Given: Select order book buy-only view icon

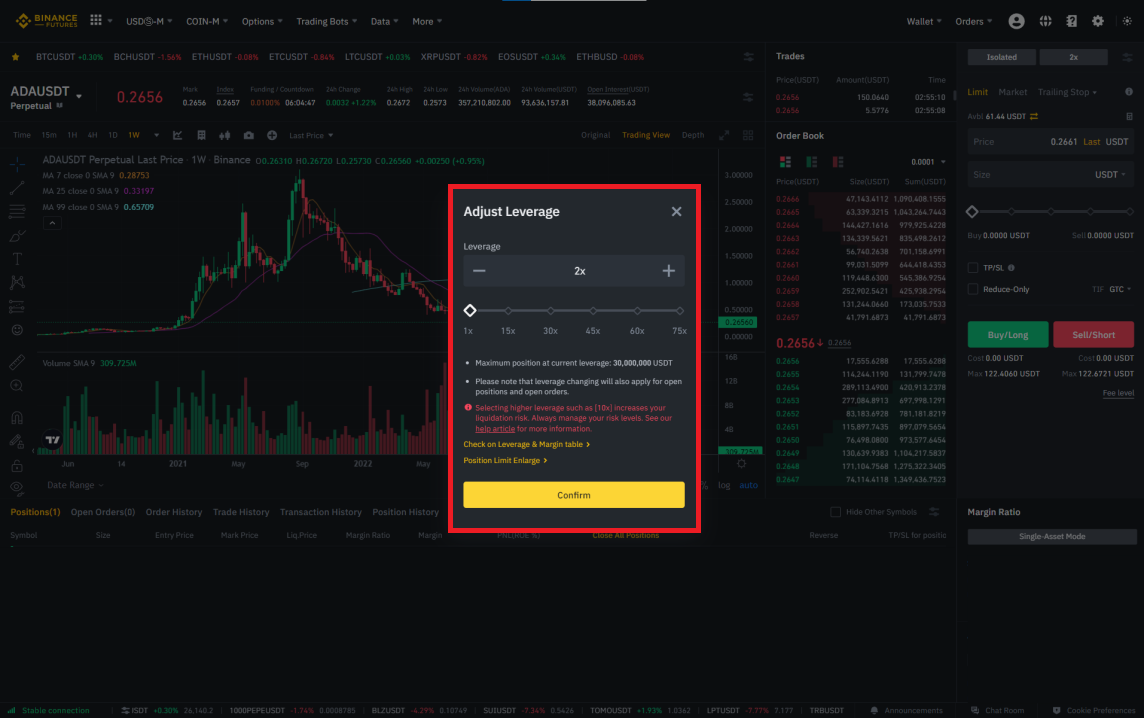Looking at the screenshot, I should (x=811, y=161).
